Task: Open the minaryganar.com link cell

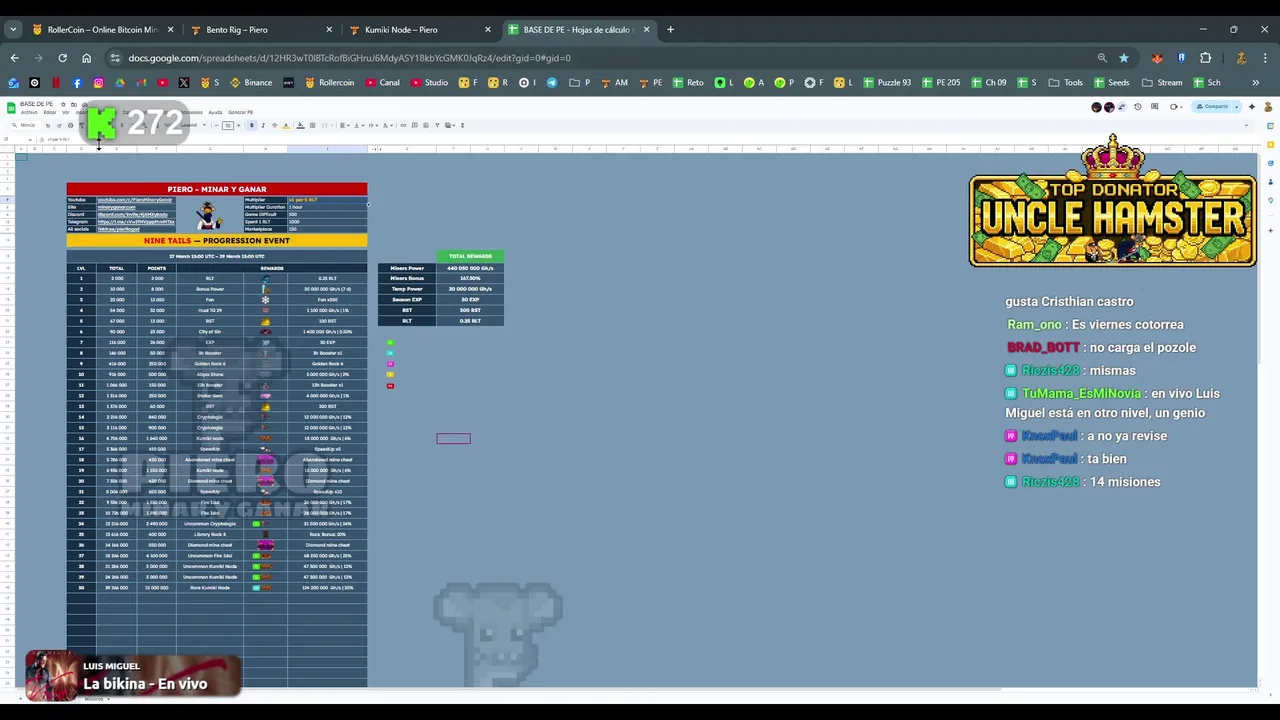Action: point(136,207)
